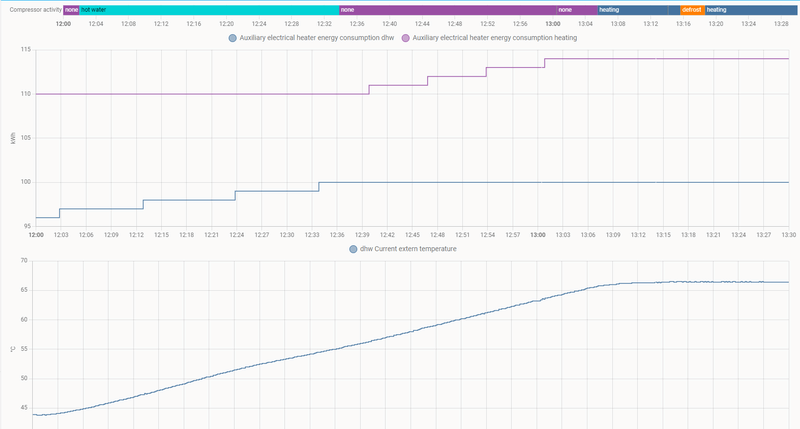Image resolution: width=800 pixels, height=429 pixels.
Task: Click the '70' value on temperature axis
Action: (24, 260)
